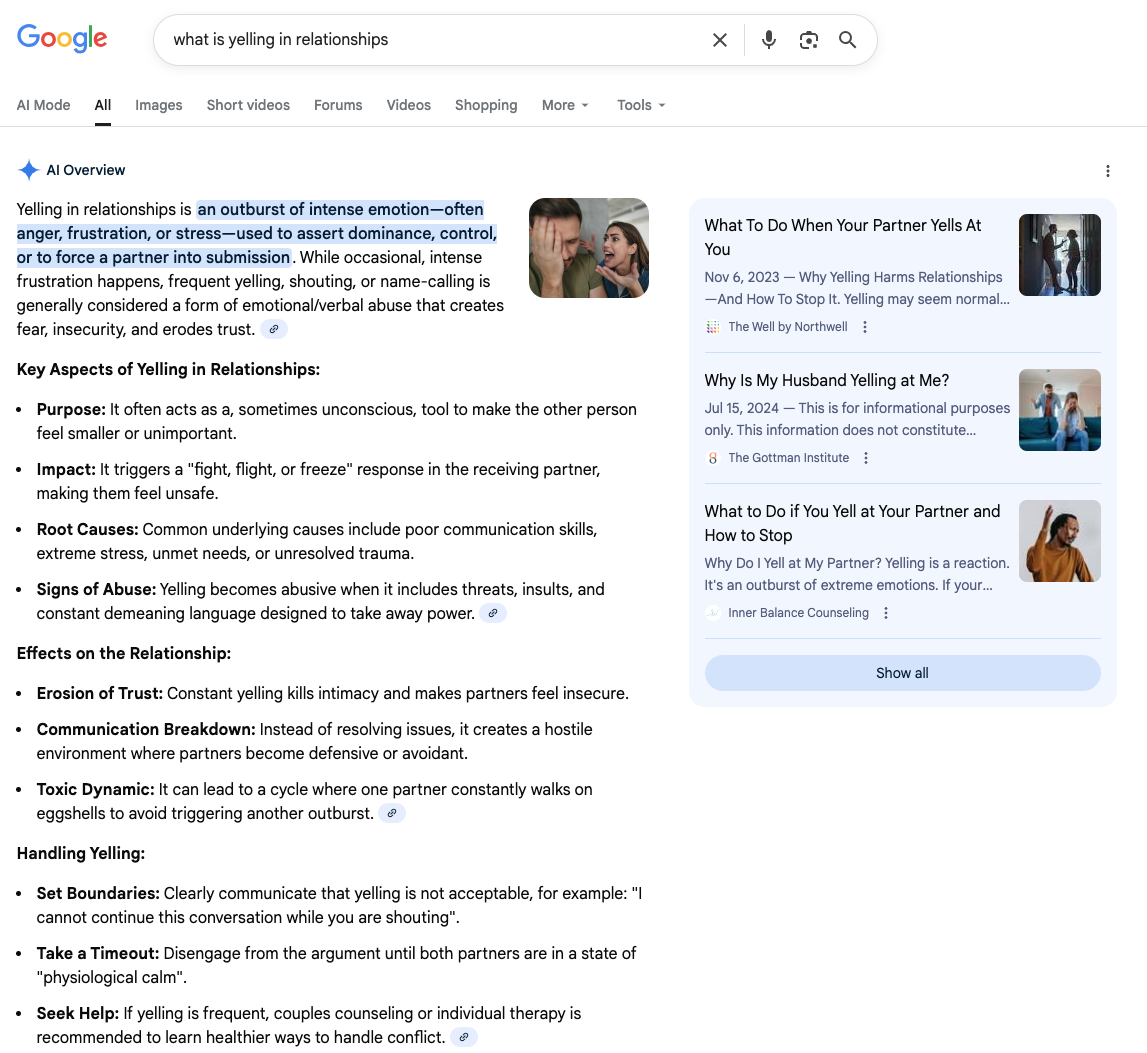The height and width of the screenshot is (1053, 1147).
Task: Click The Well by Northwell source name
Action: (x=788, y=327)
